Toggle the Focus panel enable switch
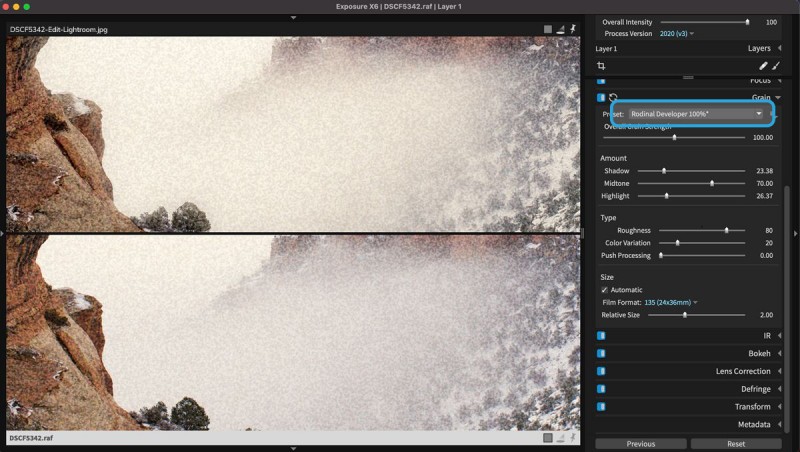Viewport: 800px width, 452px height. coord(601,81)
